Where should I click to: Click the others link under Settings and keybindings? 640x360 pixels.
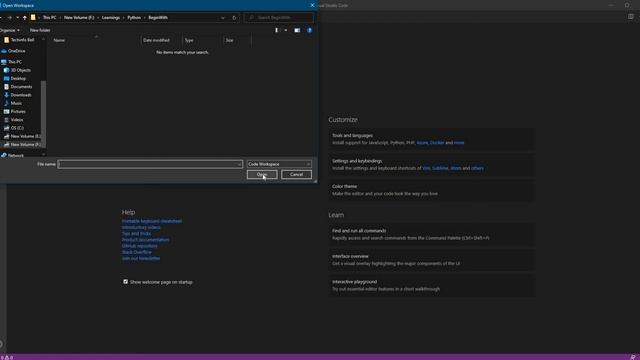pos(477,168)
